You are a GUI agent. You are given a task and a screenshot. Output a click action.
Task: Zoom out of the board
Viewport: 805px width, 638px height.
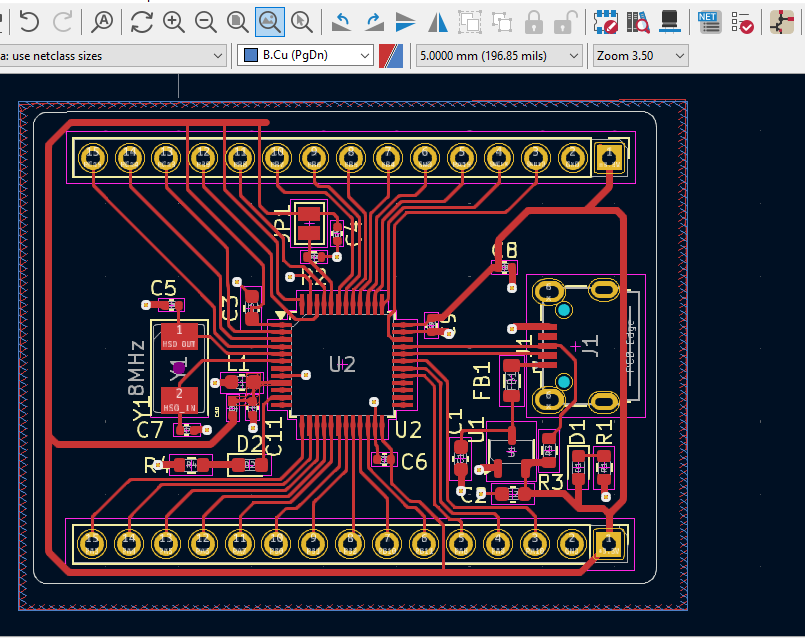tap(205, 20)
